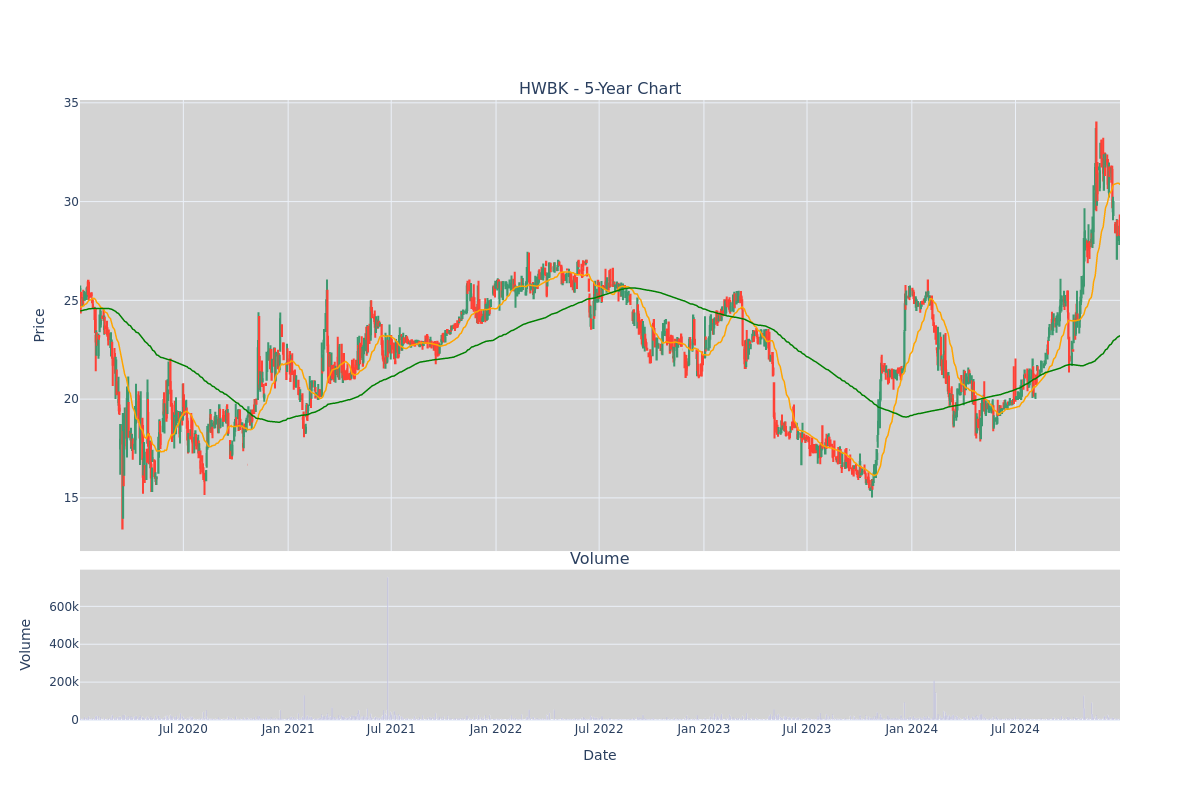Click volume tick label '0'
This screenshot has width=1200, height=800.
tap(75, 719)
